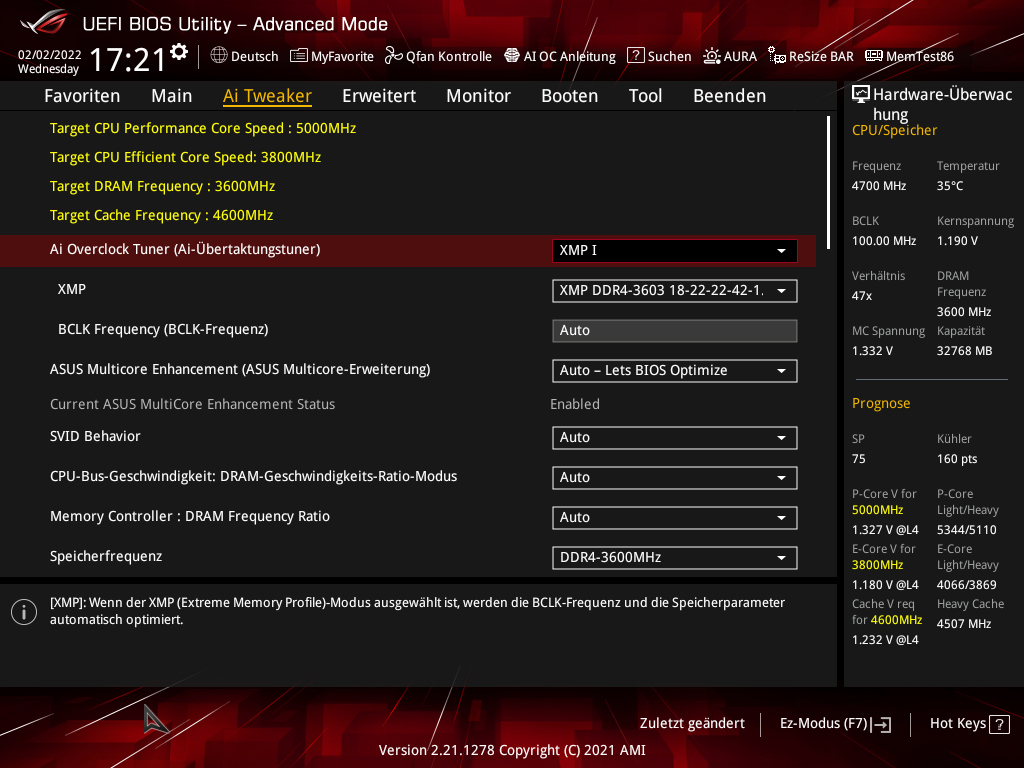Viewport: 1024px width, 768px height.
Task: Click the globe language icon for Deutsch
Action: 219,56
